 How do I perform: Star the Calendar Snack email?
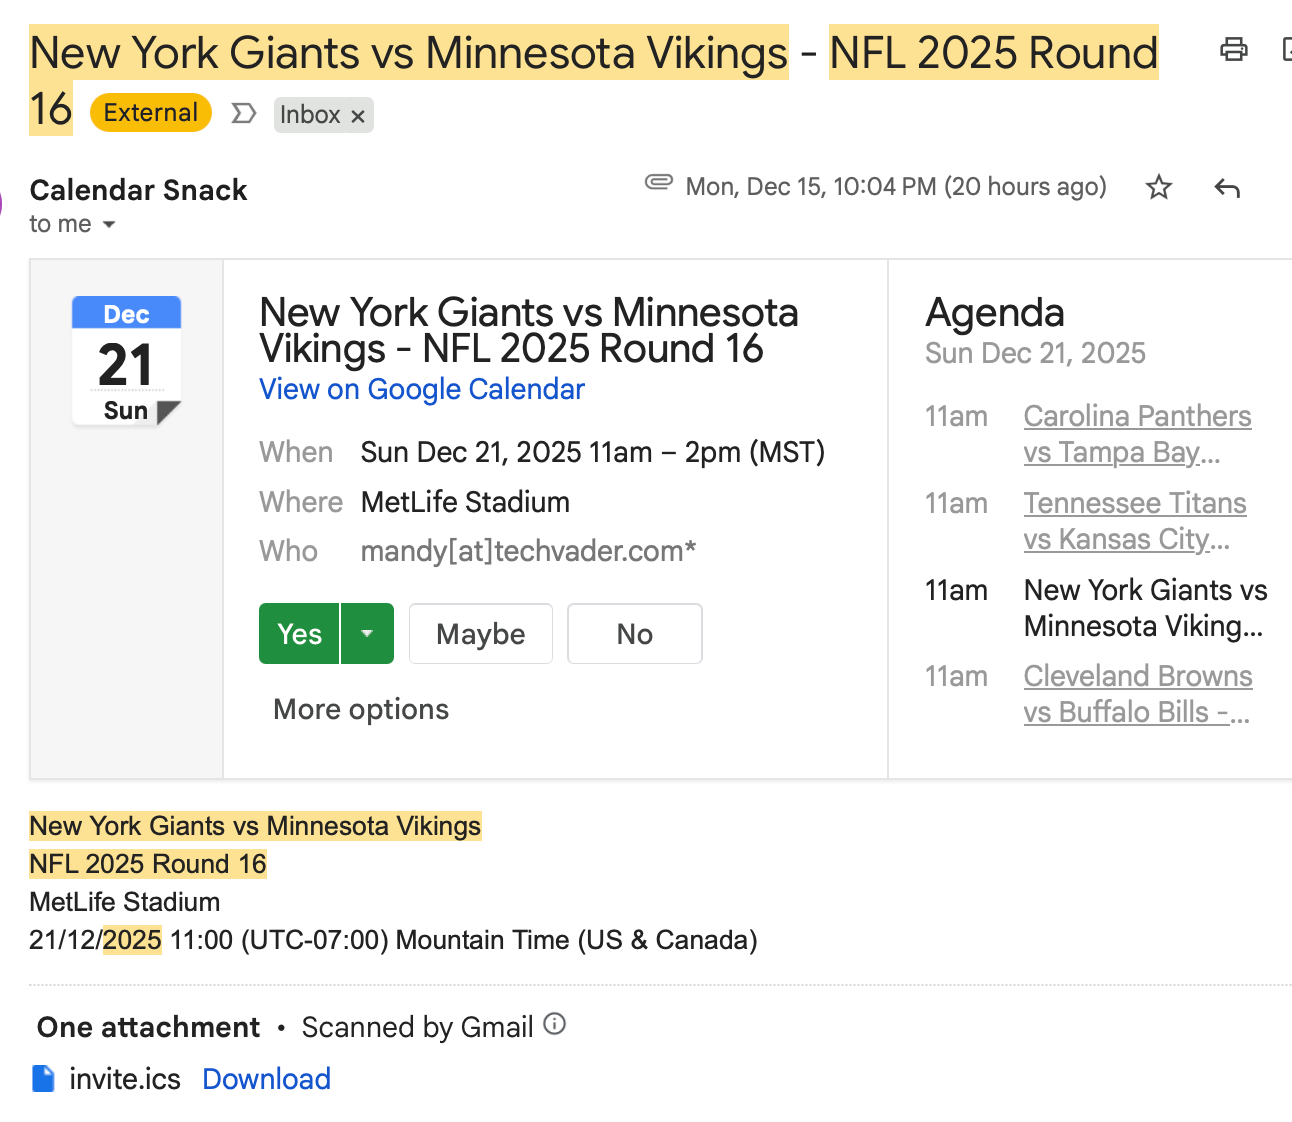coord(1159,187)
